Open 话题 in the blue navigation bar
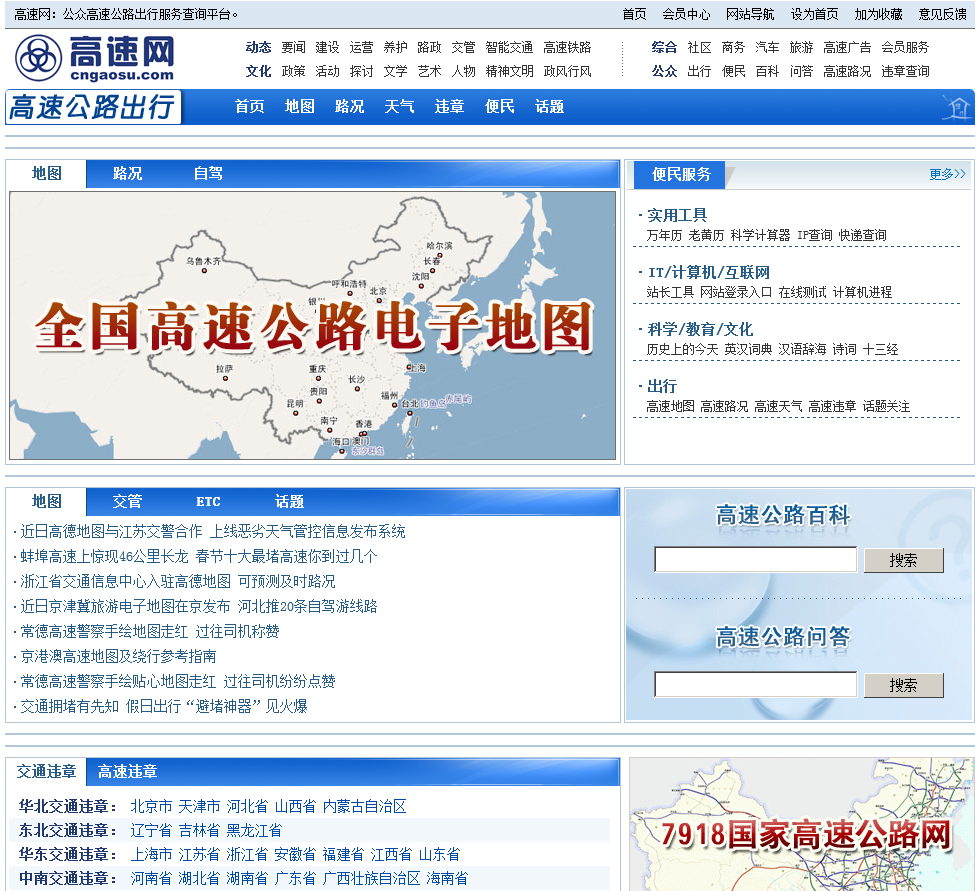The image size is (980, 891). [x=549, y=107]
